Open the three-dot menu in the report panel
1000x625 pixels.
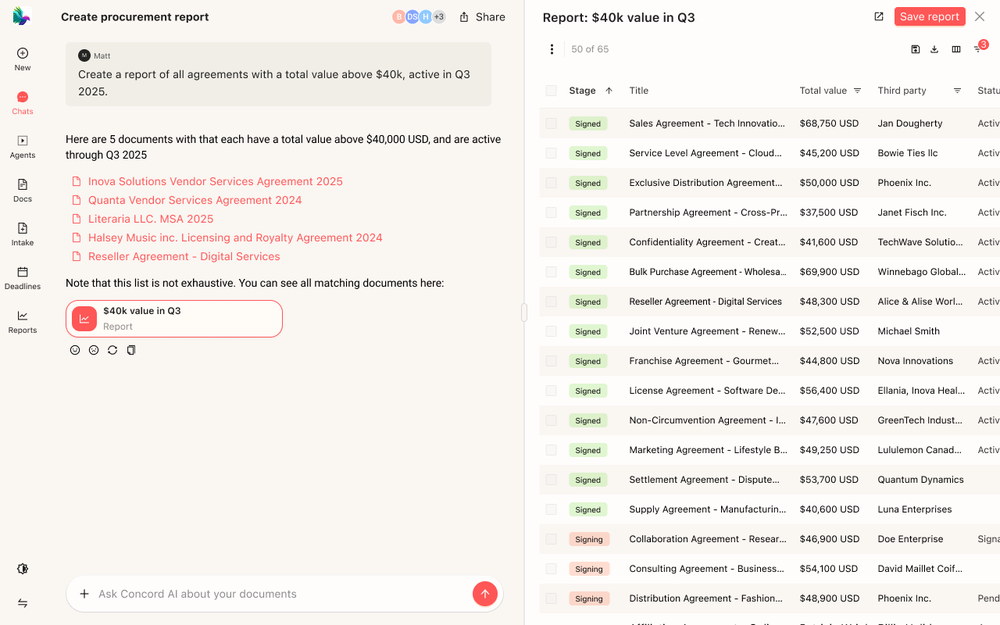click(551, 48)
